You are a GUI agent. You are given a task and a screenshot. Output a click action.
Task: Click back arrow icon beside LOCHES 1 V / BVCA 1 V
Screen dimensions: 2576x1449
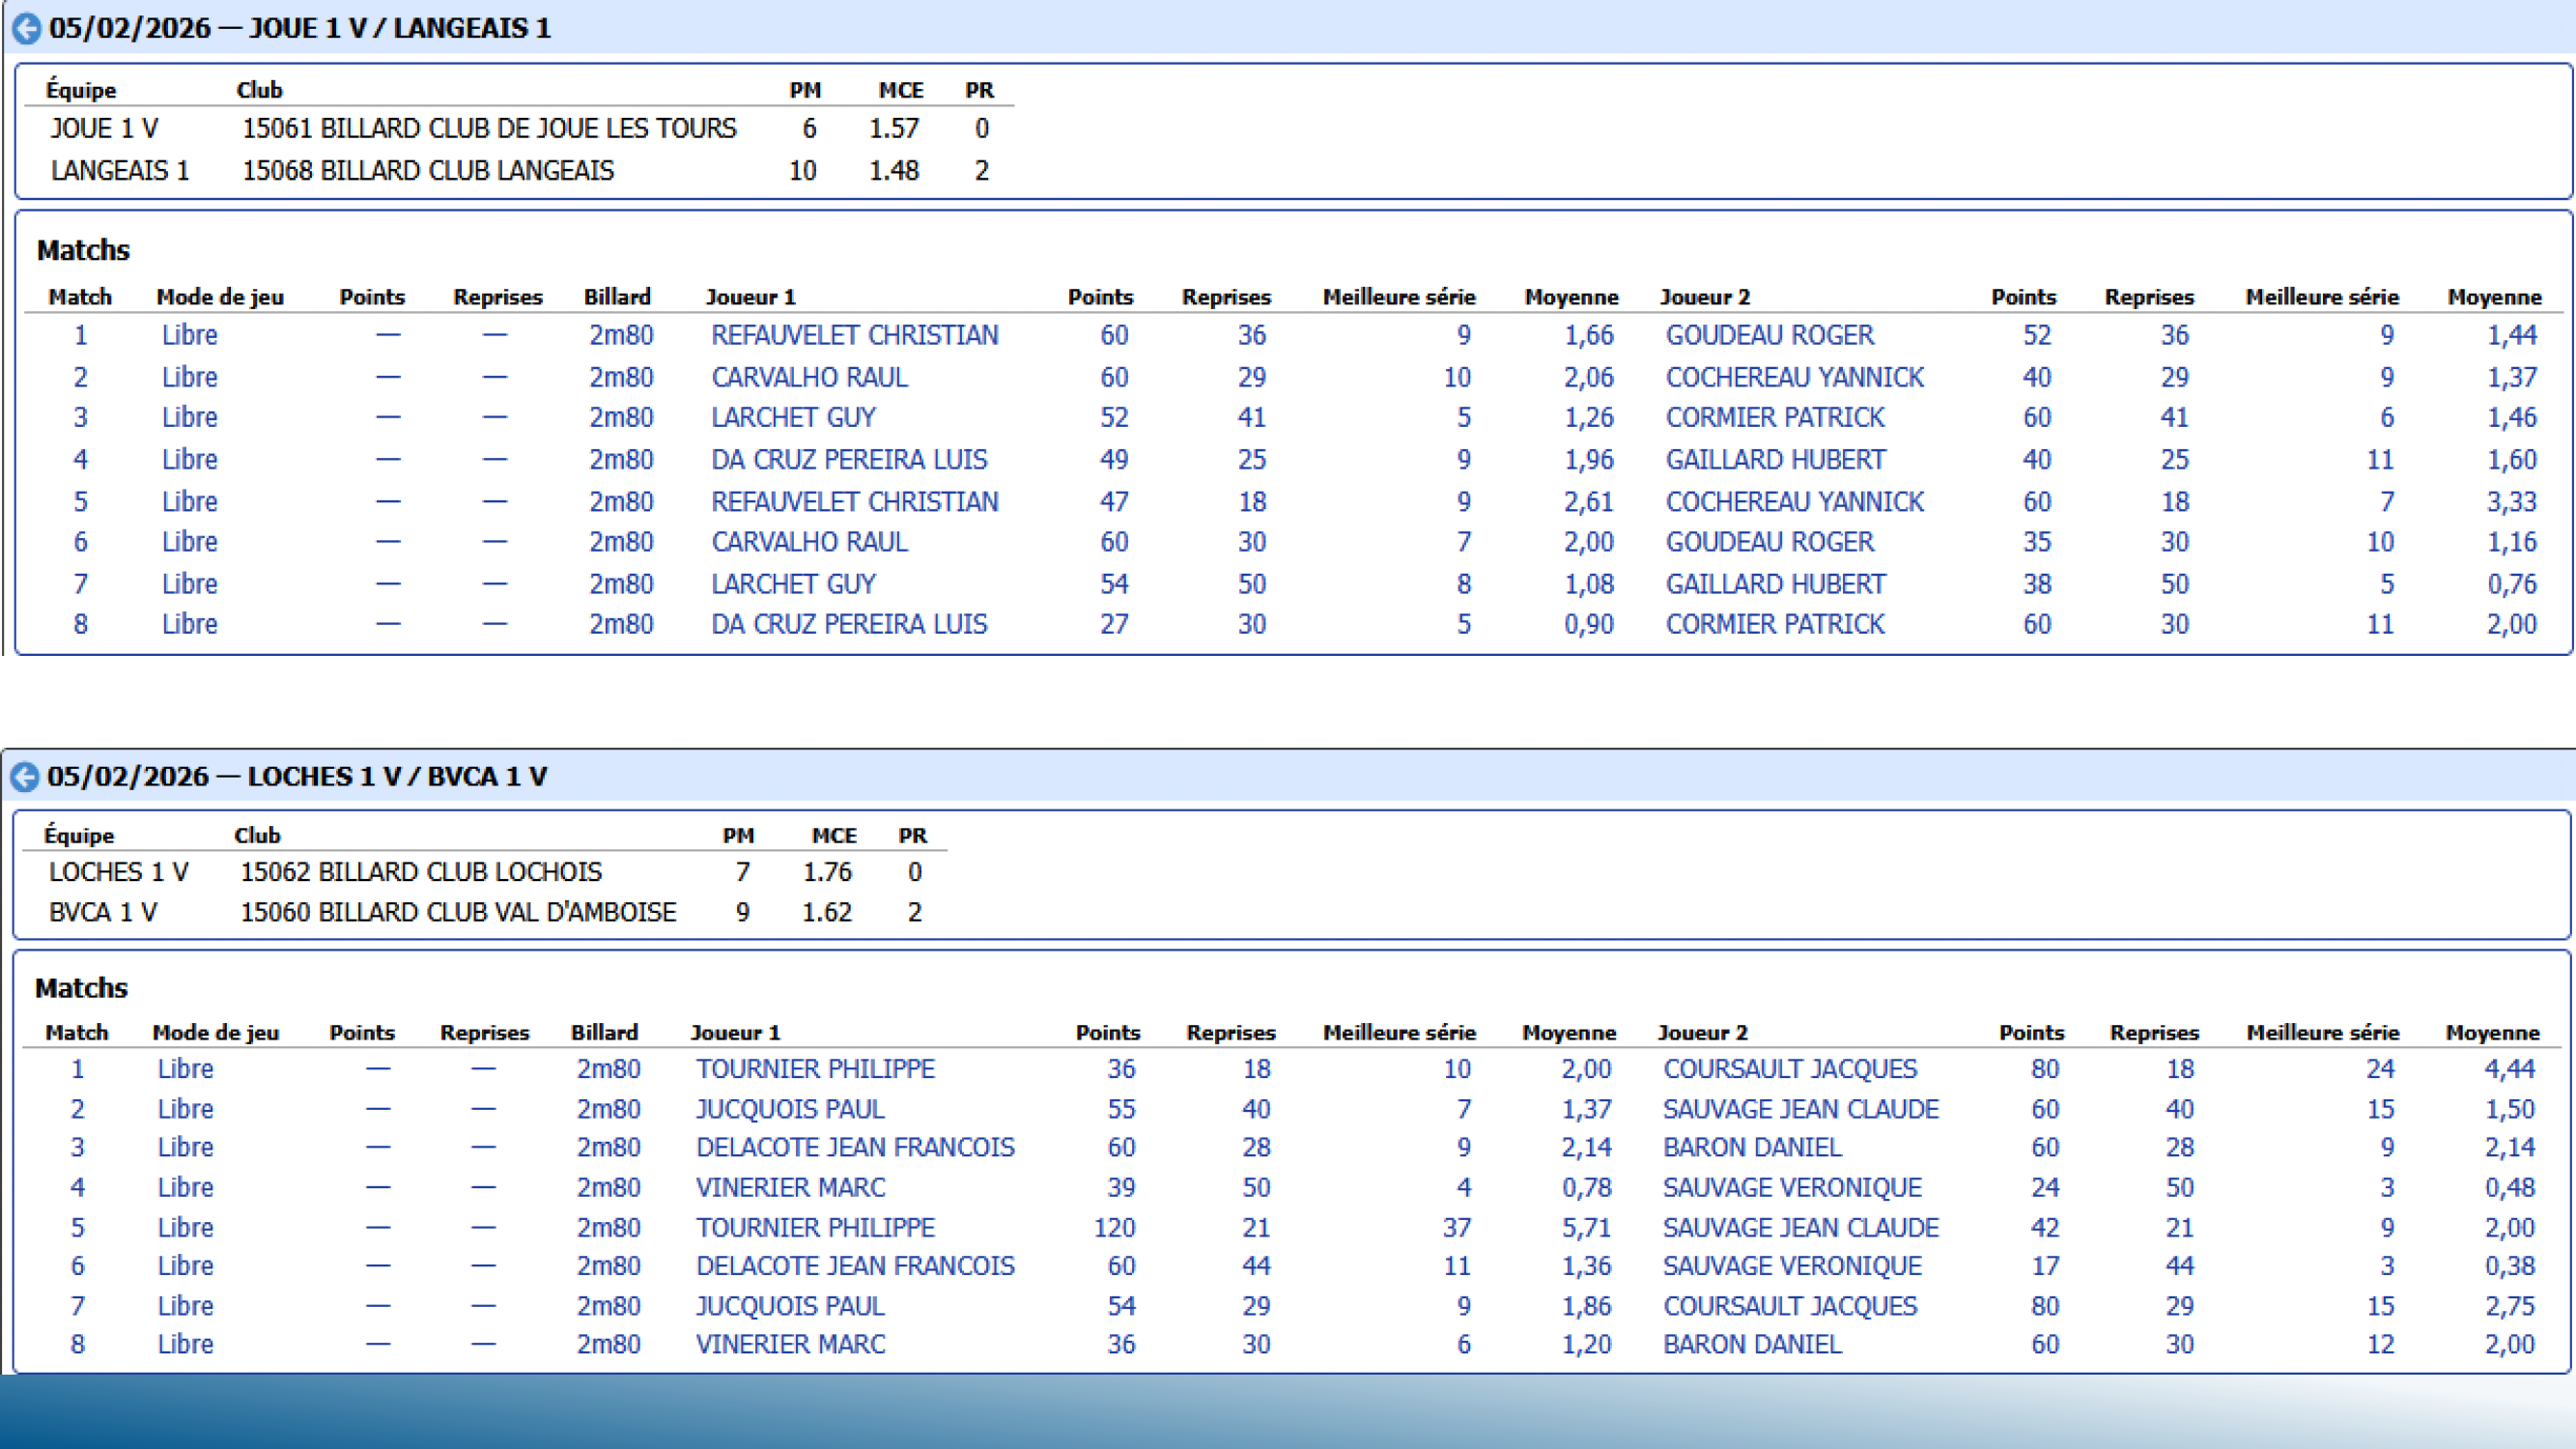(x=25, y=777)
